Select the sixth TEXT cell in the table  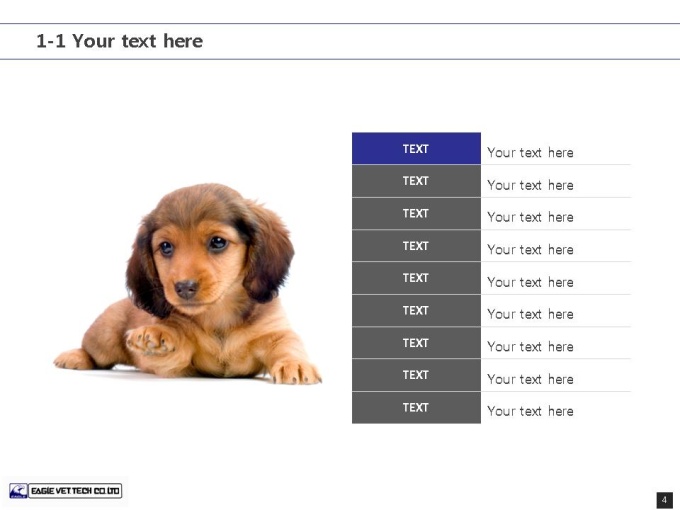pos(416,311)
